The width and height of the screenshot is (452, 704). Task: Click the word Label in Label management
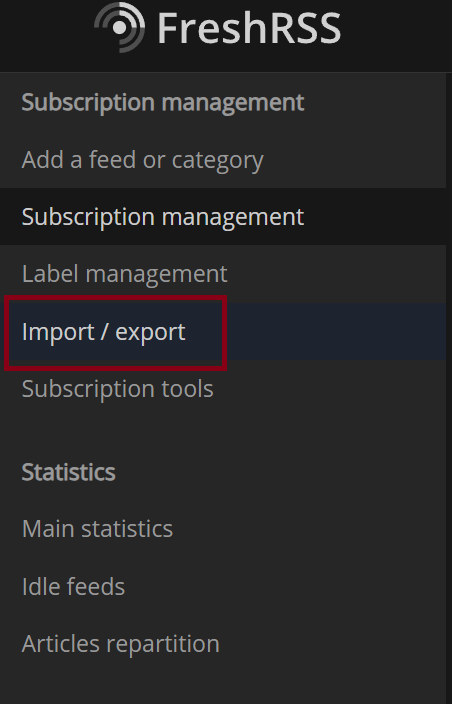[x=50, y=274]
